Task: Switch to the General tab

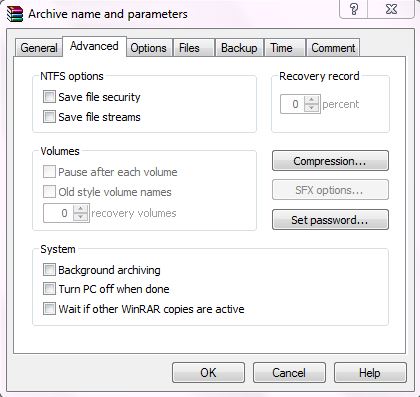Action: pyautogui.click(x=39, y=48)
